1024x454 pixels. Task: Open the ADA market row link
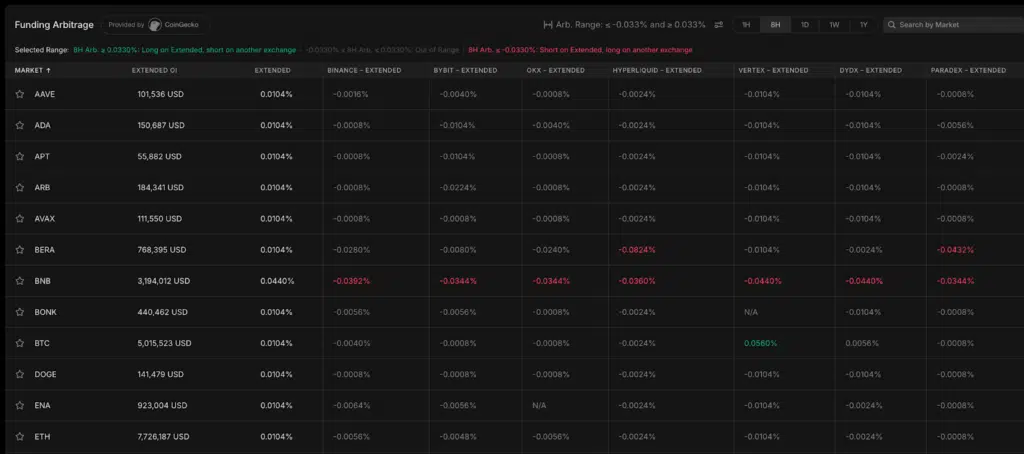pyautogui.click(x=42, y=125)
